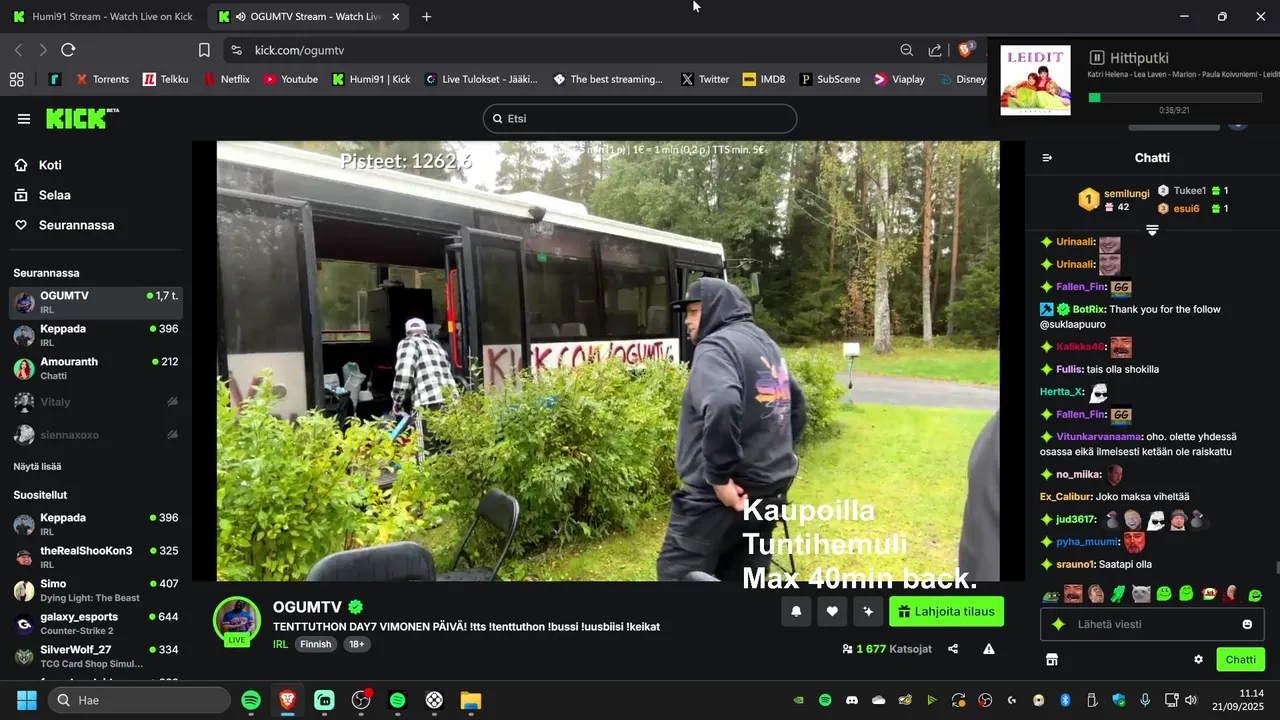Viewport: 1280px width, 720px height.
Task: Open the Simo recommended channel
Action: 96,590
